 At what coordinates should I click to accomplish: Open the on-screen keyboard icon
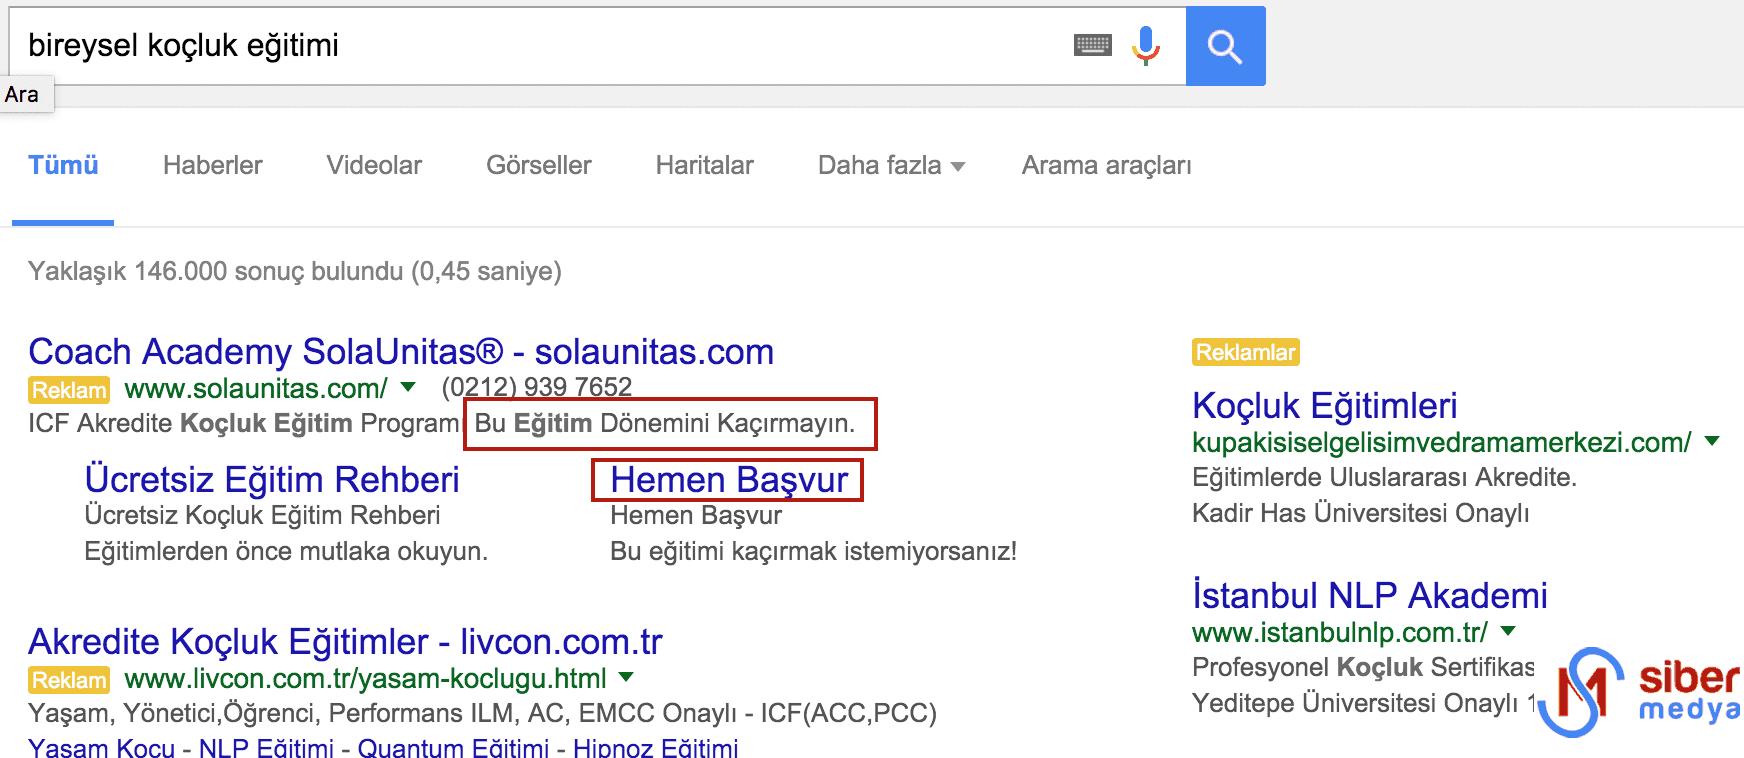click(1092, 45)
